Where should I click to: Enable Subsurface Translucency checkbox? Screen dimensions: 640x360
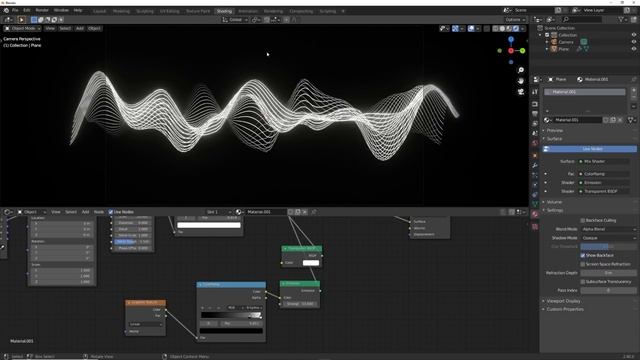coord(583,282)
